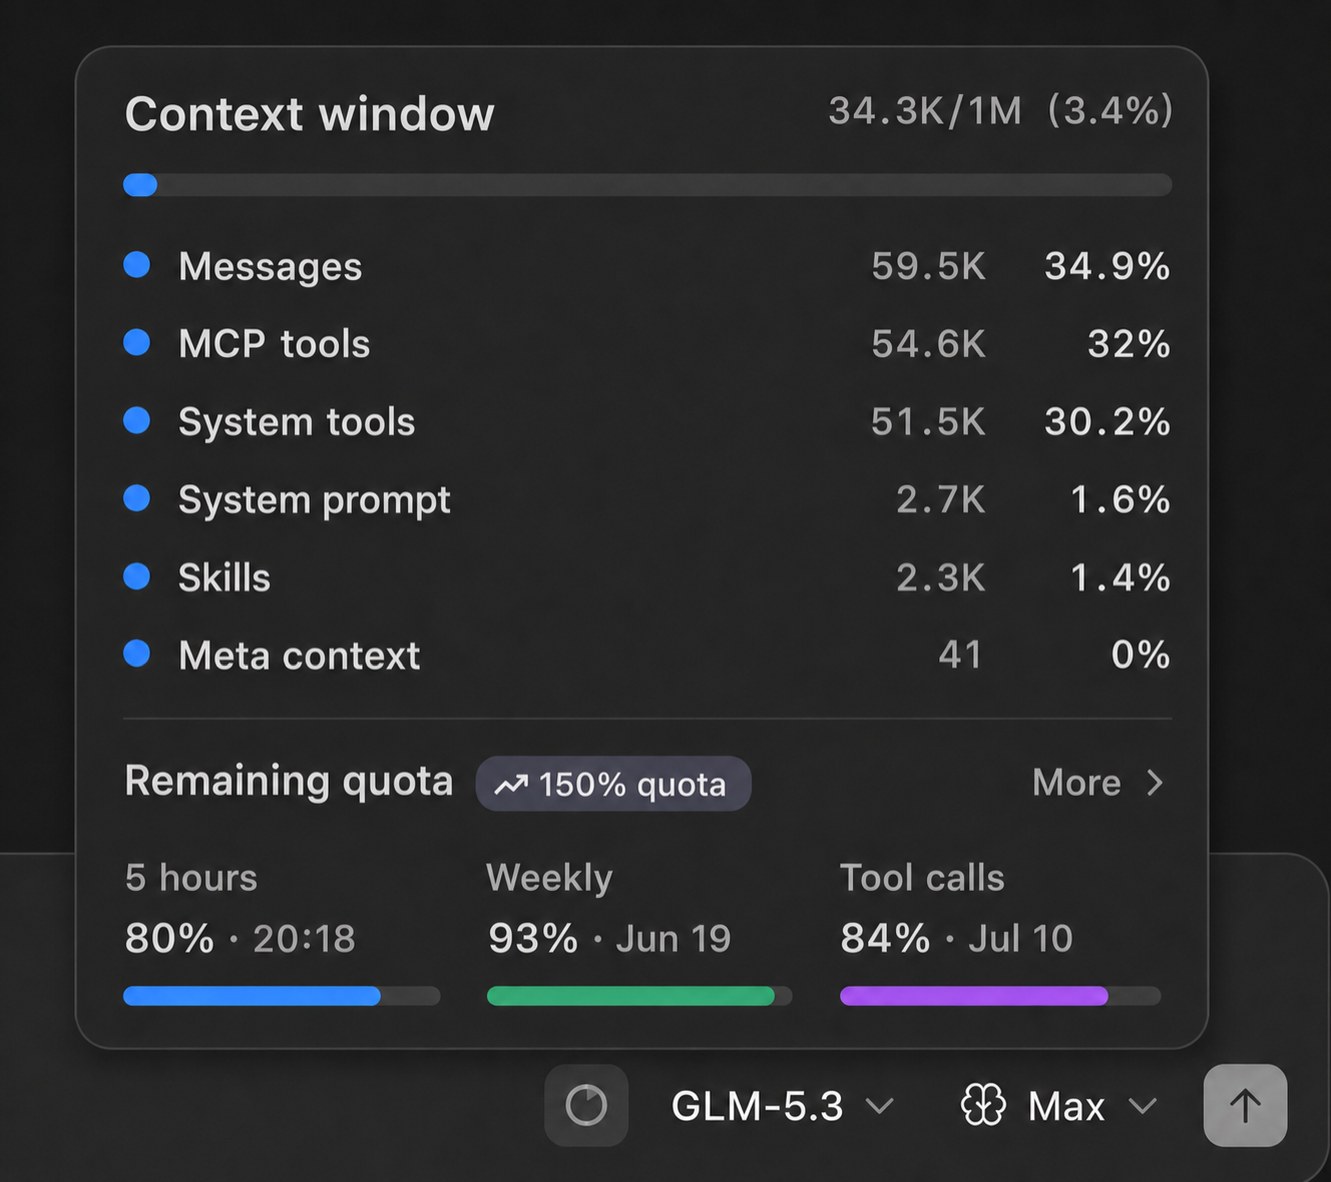The width and height of the screenshot is (1331, 1182).
Task: Click the blue 5 hours quota bar
Action: tap(281, 996)
